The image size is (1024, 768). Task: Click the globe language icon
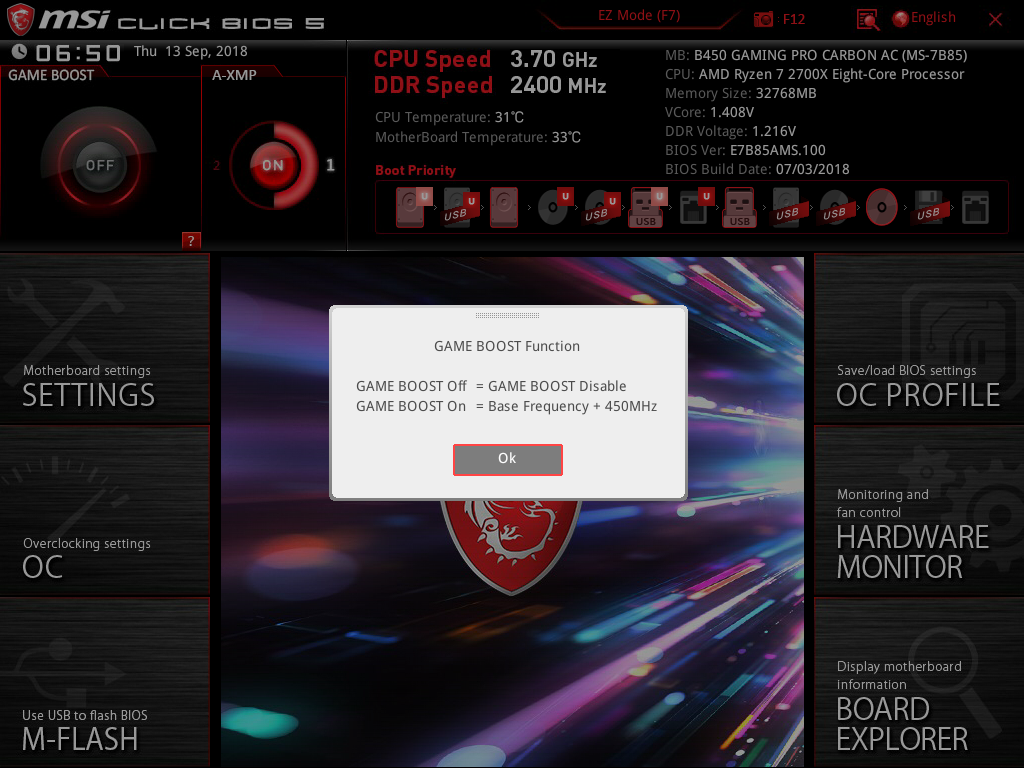coord(901,19)
